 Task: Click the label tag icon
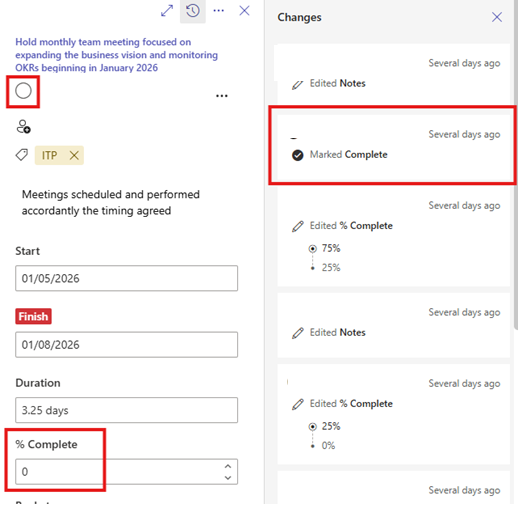pyautogui.click(x=22, y=155)
